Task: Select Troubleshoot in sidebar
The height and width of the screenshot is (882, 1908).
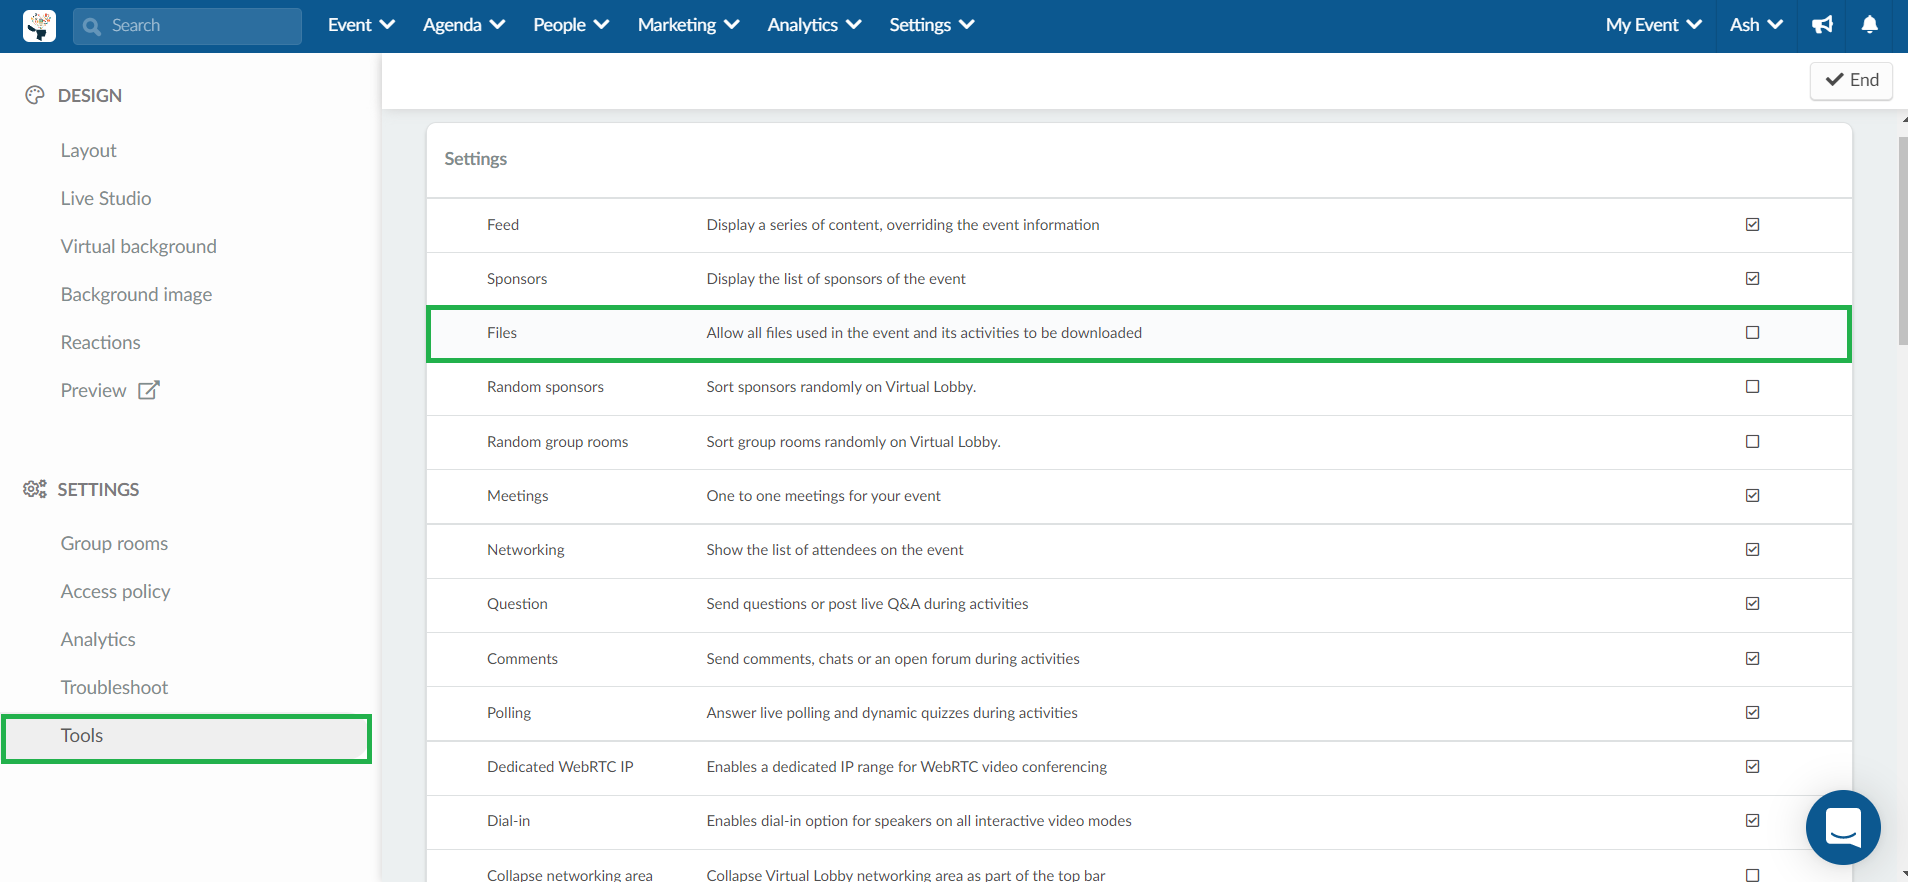Action: pyautogui.click(x=114, y=687)
